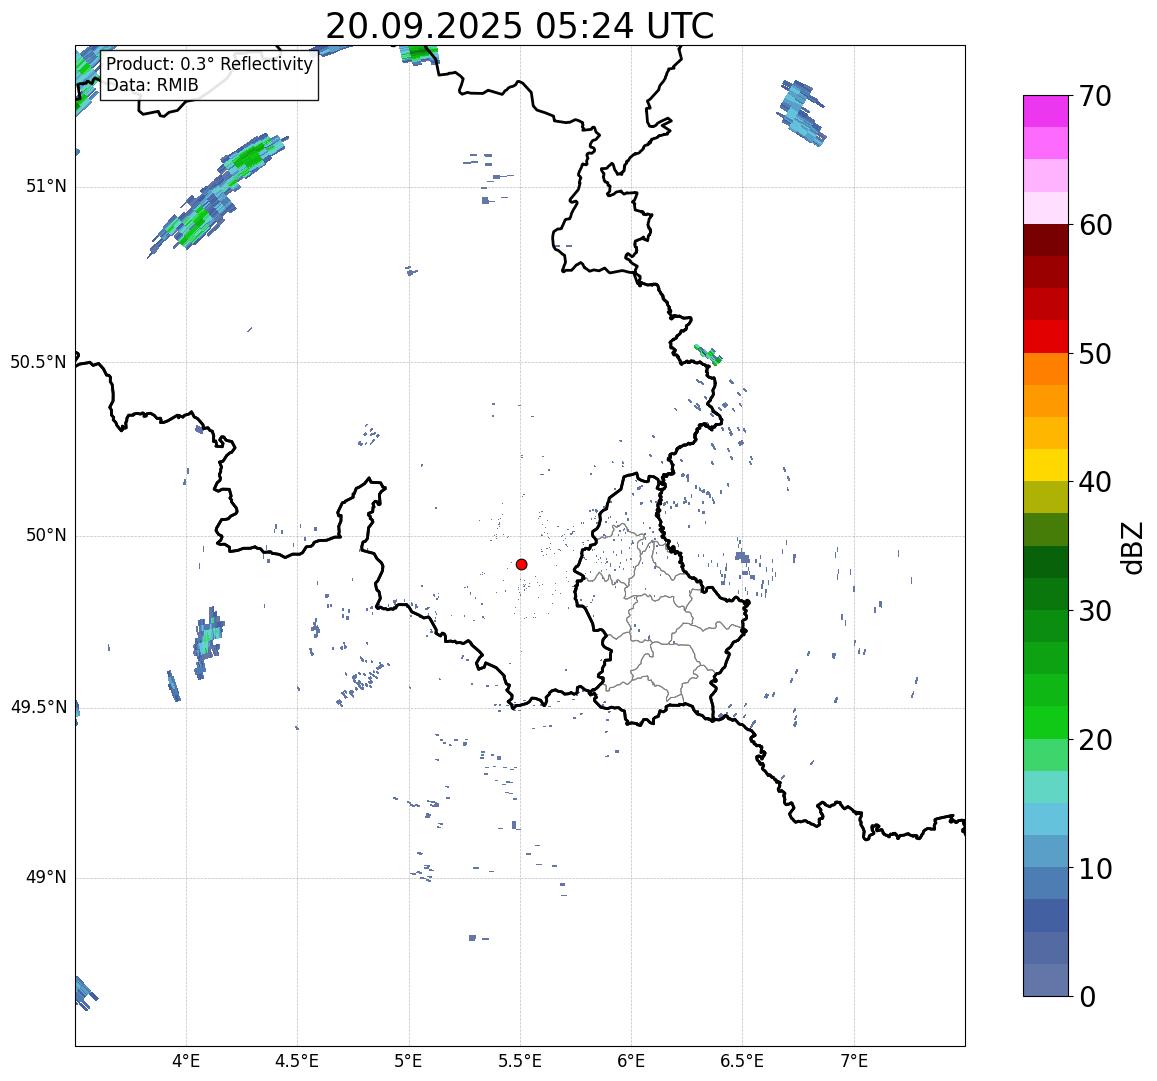The image size is (1157, 1081).
Task: Click the bright red 50 dBZ colorbar segment
Action: [1046, 336]
